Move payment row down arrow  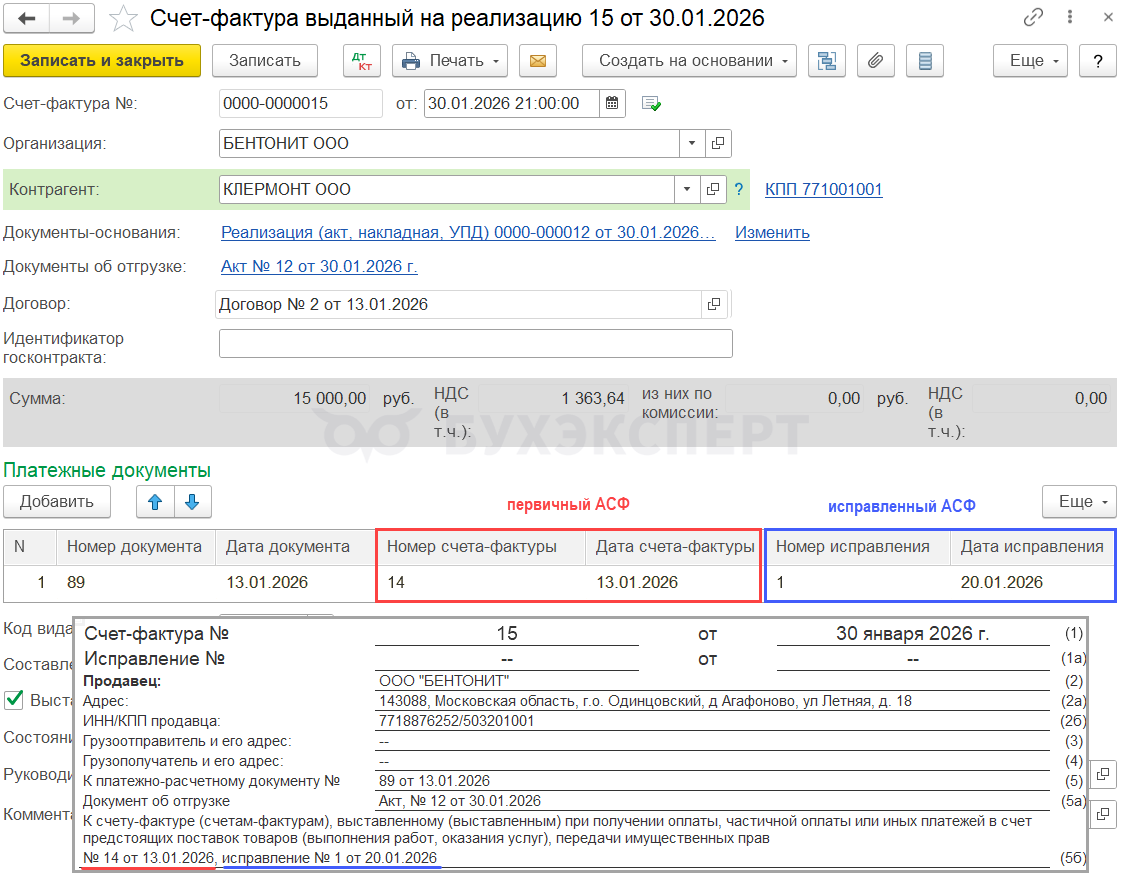pyautogui.click(x=192, y=502)
